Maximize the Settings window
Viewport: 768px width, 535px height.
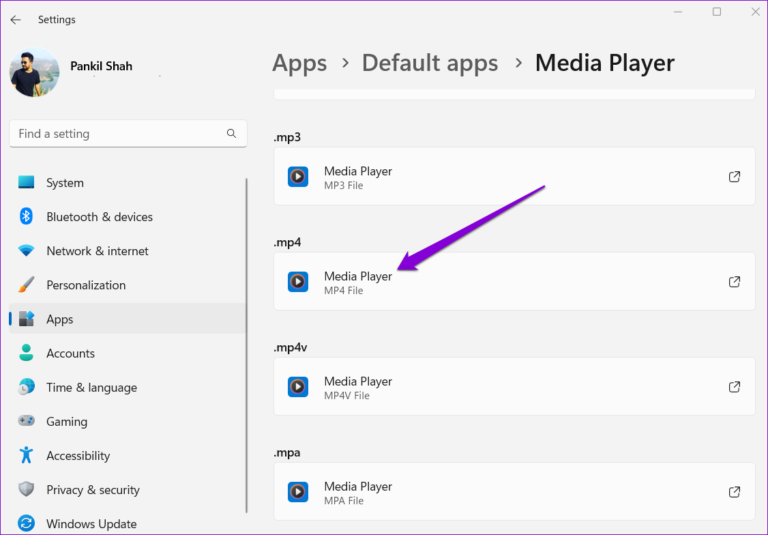(717, 12)
